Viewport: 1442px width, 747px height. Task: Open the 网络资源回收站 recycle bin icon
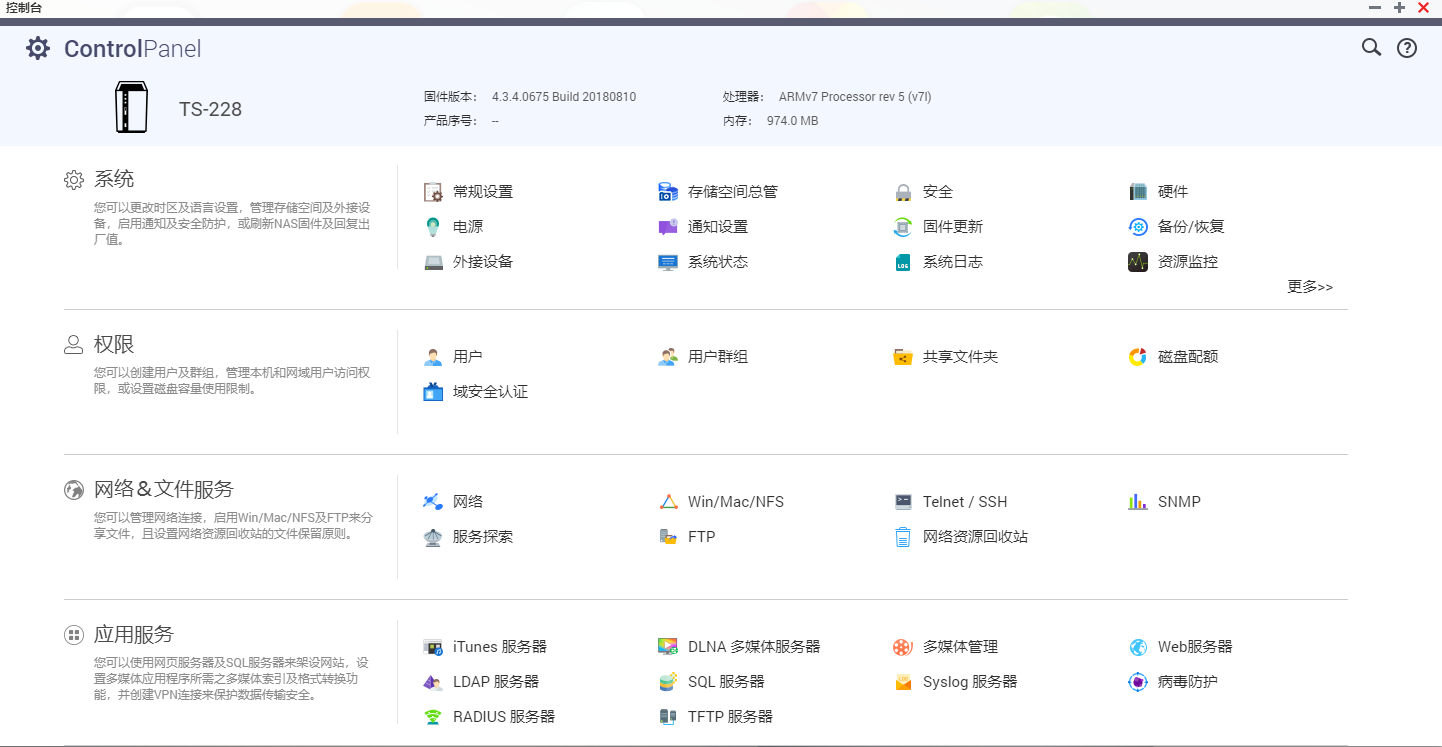tap(903, 537)
